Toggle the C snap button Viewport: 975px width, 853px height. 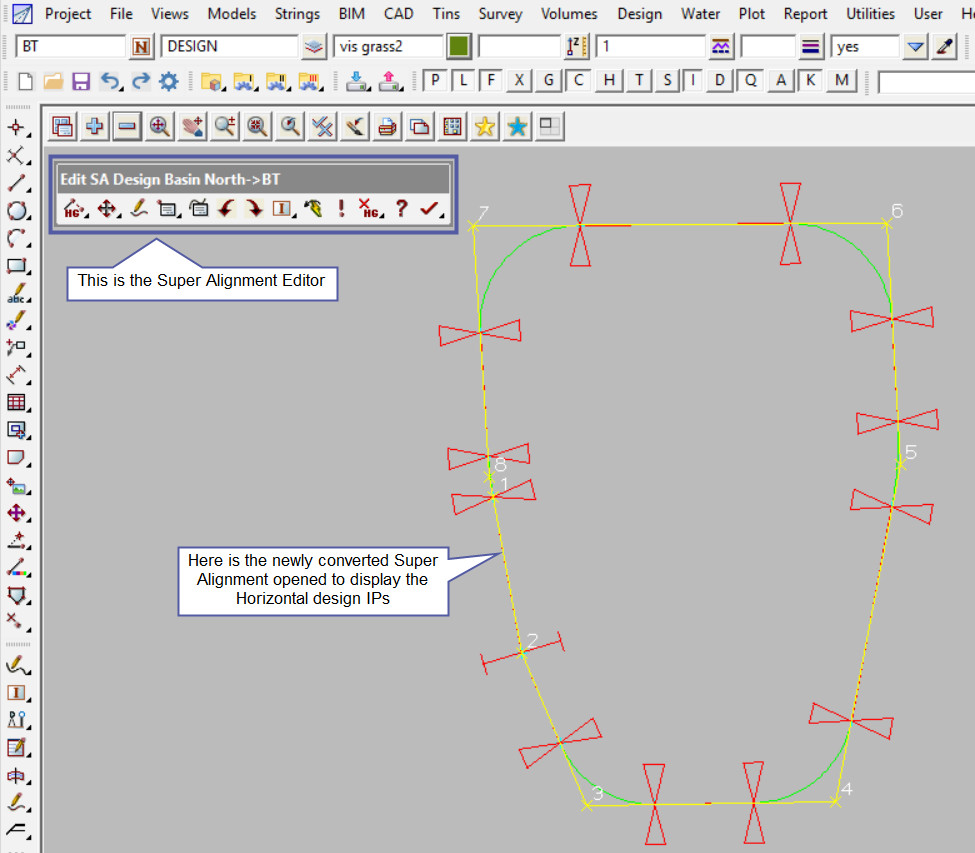point(578,81)
